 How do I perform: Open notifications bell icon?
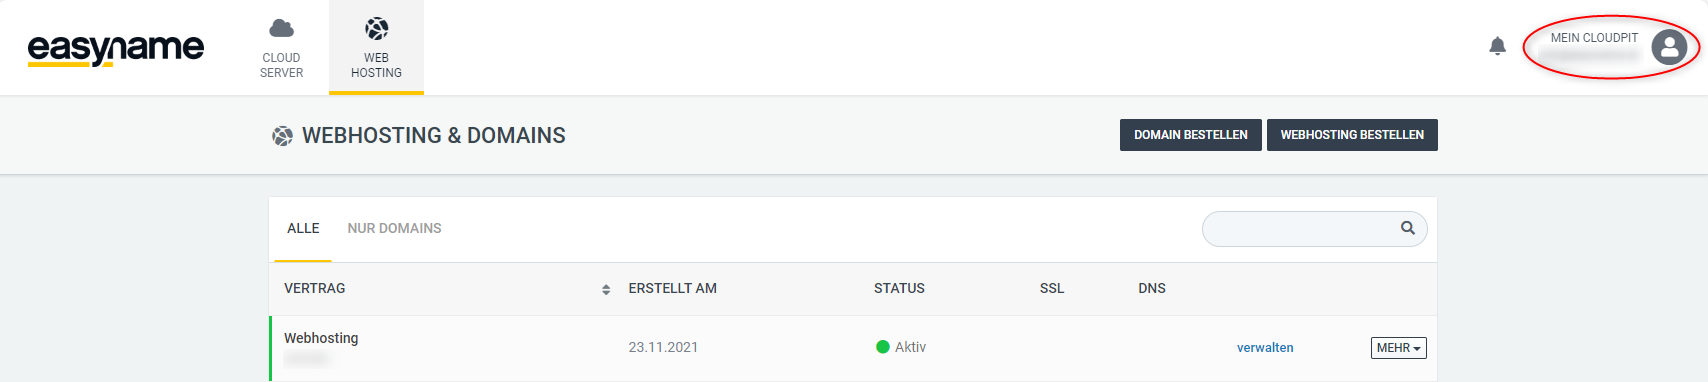[1497, 46]
